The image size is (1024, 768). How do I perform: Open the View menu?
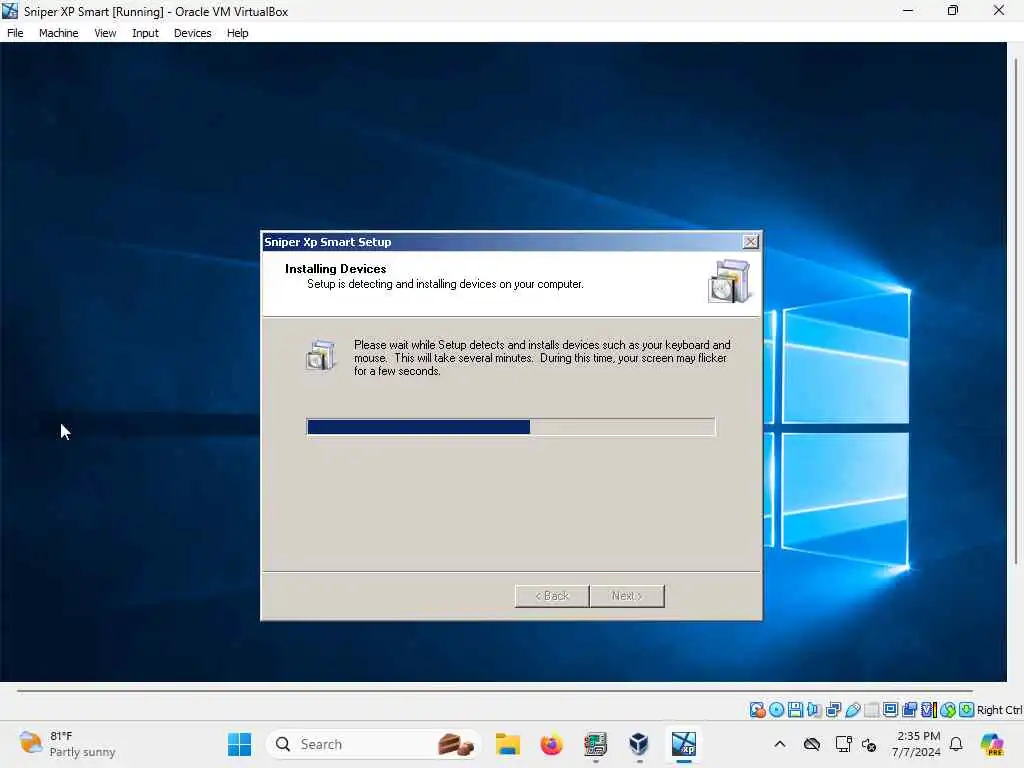tap(105, 33)
